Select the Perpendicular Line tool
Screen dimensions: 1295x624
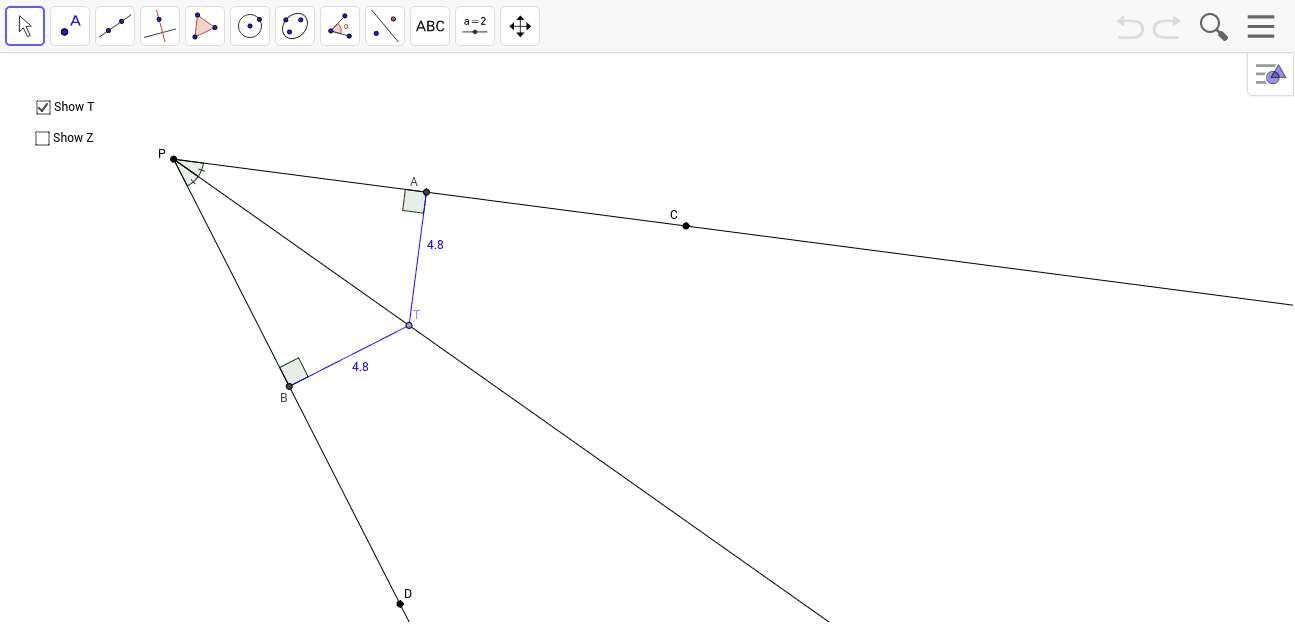[160, 26]
